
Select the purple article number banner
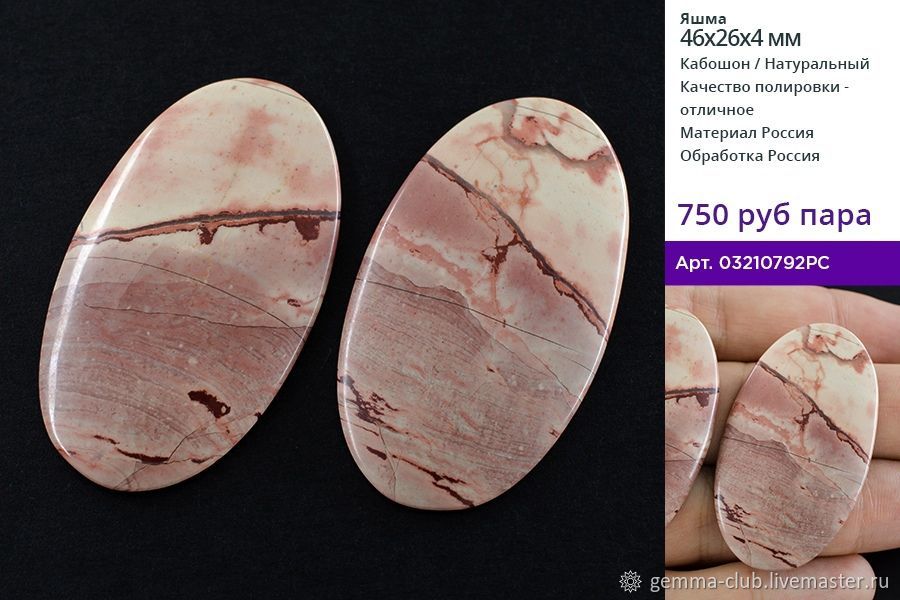click(x=782, y=263)
